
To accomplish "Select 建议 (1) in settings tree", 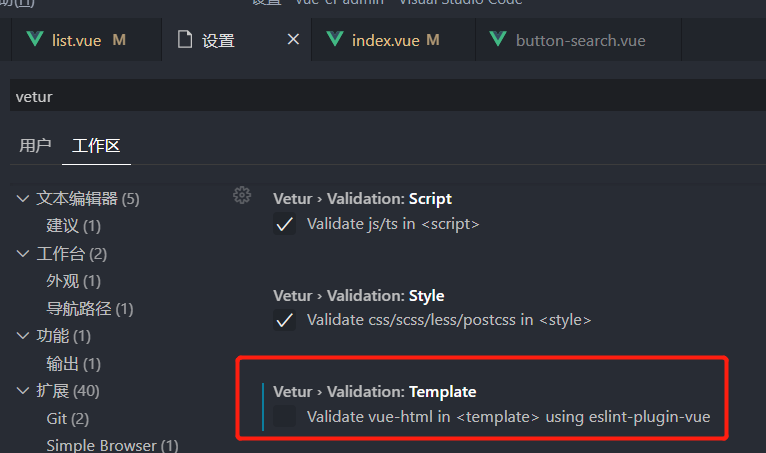I will click(73, 226).
